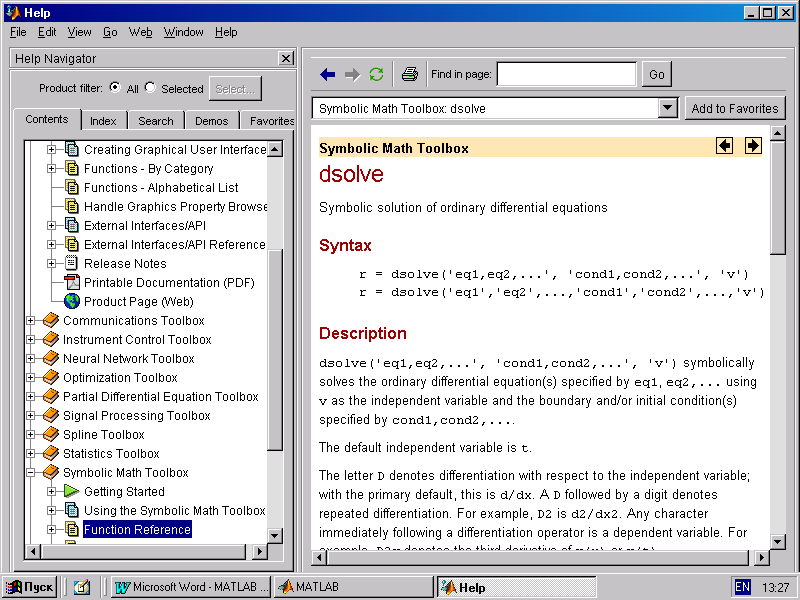Click the Statistics Toolbox book icon

click(x=51, y=453)
